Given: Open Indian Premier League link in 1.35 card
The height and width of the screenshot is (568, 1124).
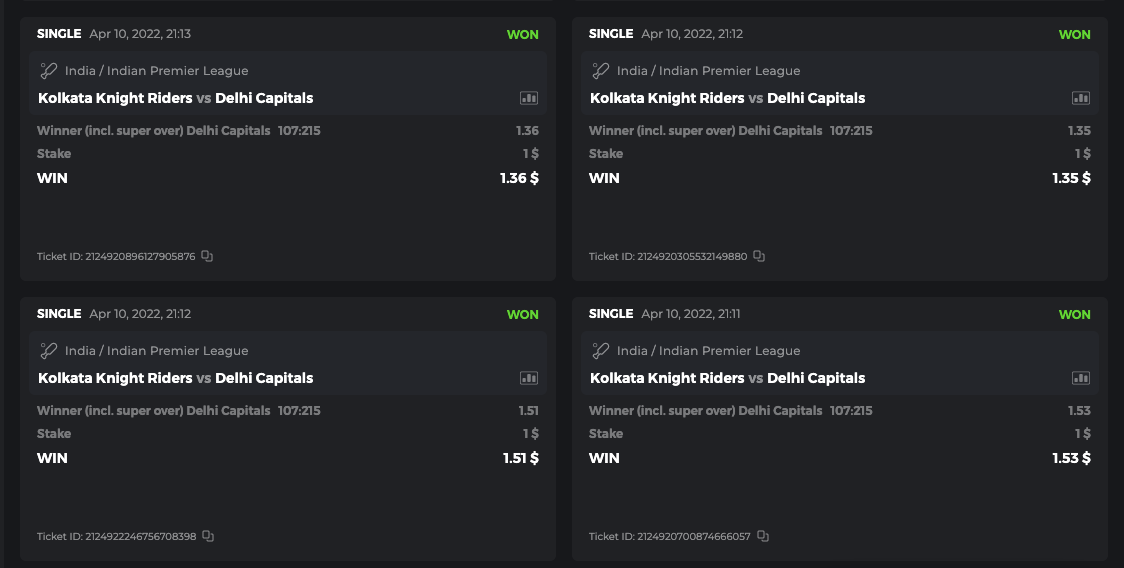Looking at the screenshot, I should 708,71.
